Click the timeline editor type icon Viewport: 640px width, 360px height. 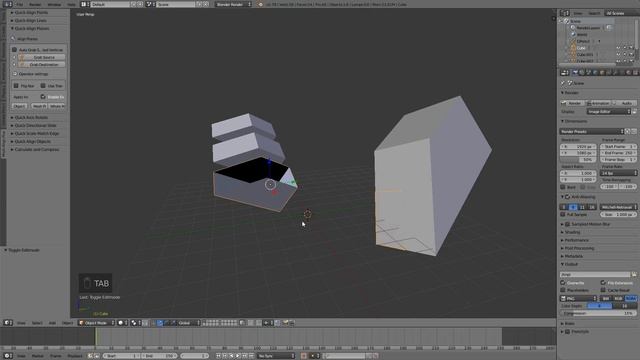pyautogui.click(x=7, y=356)
